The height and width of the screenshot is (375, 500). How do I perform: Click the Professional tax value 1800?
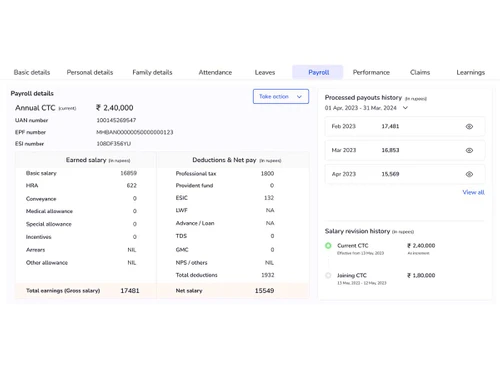(267, 173)
